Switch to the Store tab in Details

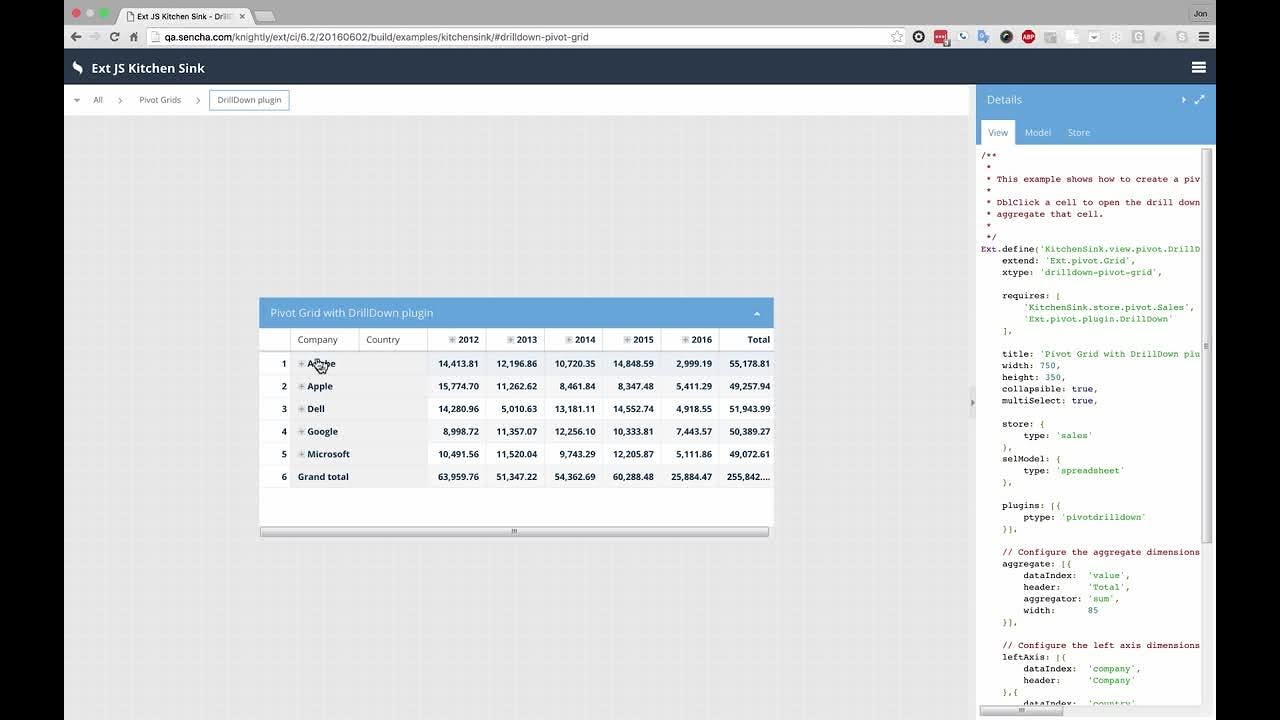click(x=1079, y=132)
